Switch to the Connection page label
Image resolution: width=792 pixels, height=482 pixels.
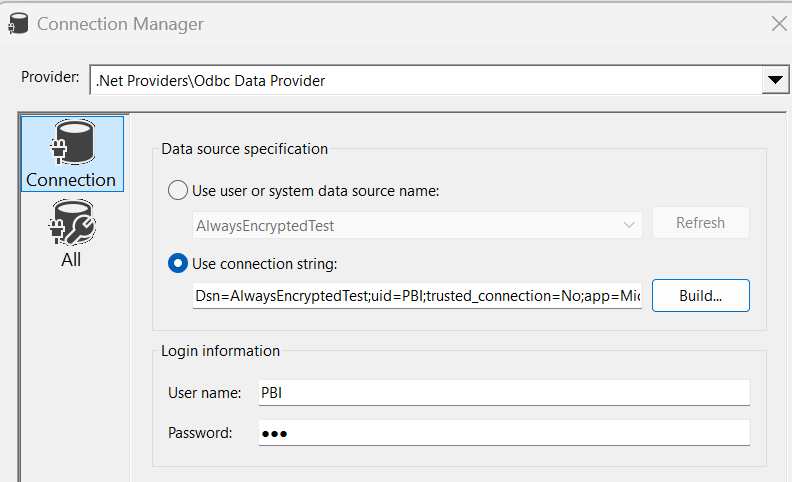(x=71, y=180)
